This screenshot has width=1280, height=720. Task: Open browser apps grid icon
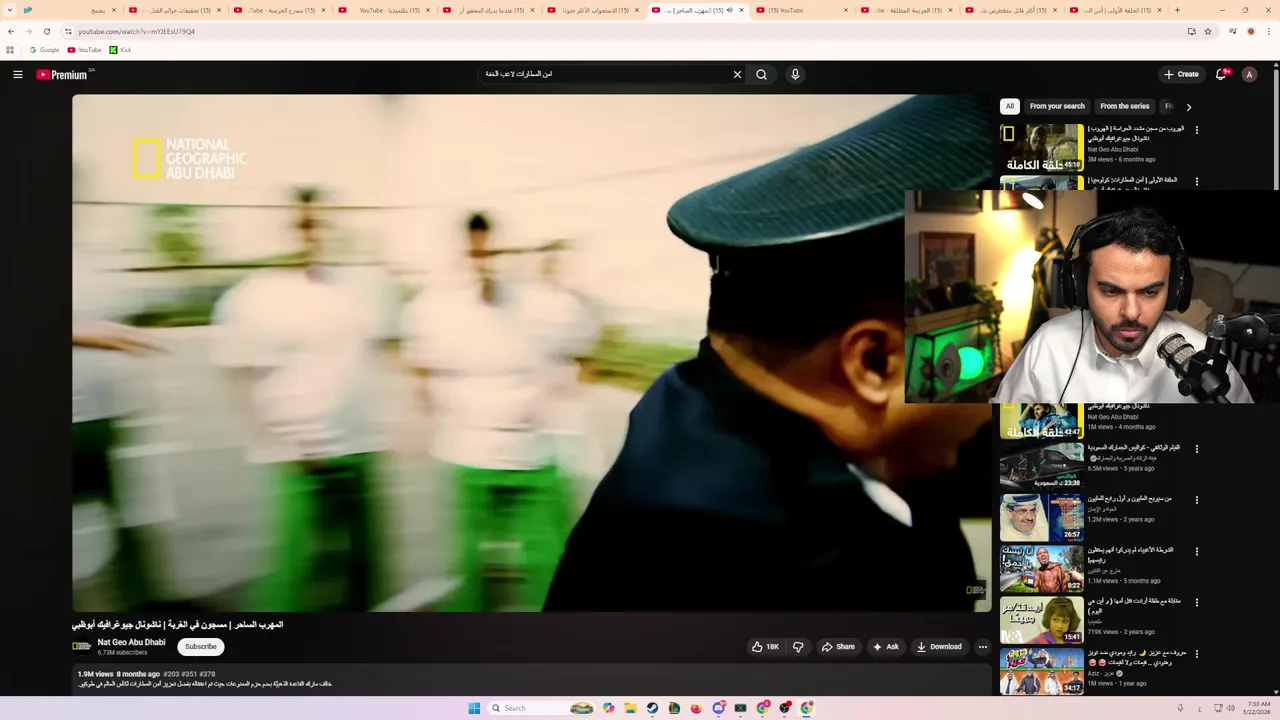[x=10, y=50]
